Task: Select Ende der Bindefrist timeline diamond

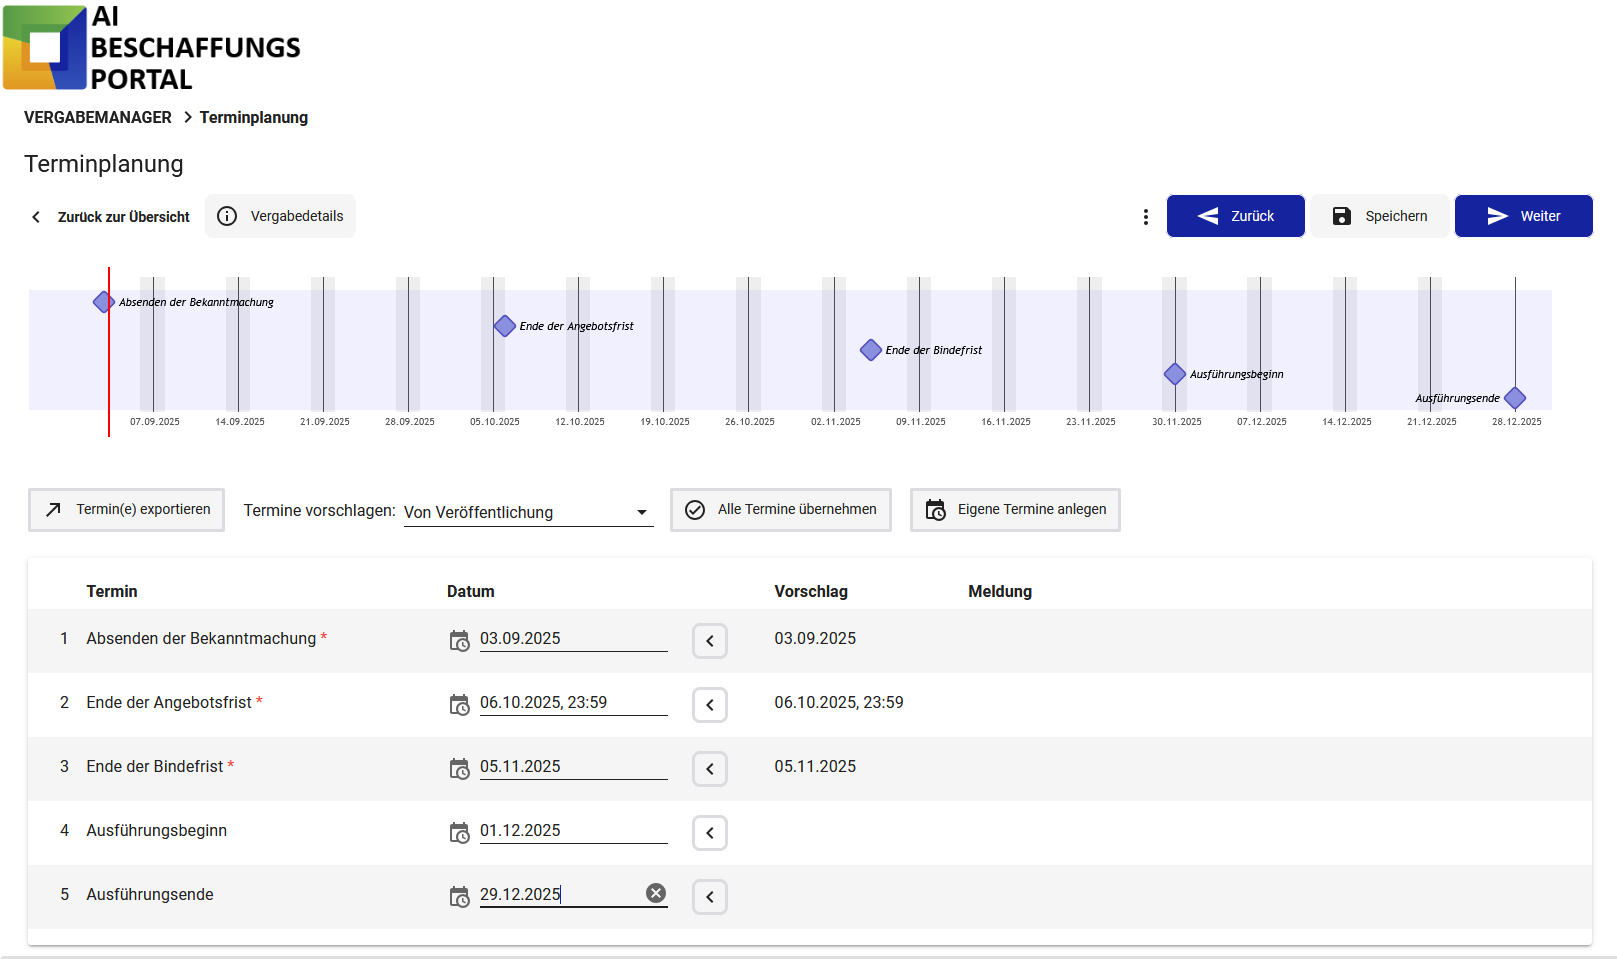Action: (x=871, y=350)
